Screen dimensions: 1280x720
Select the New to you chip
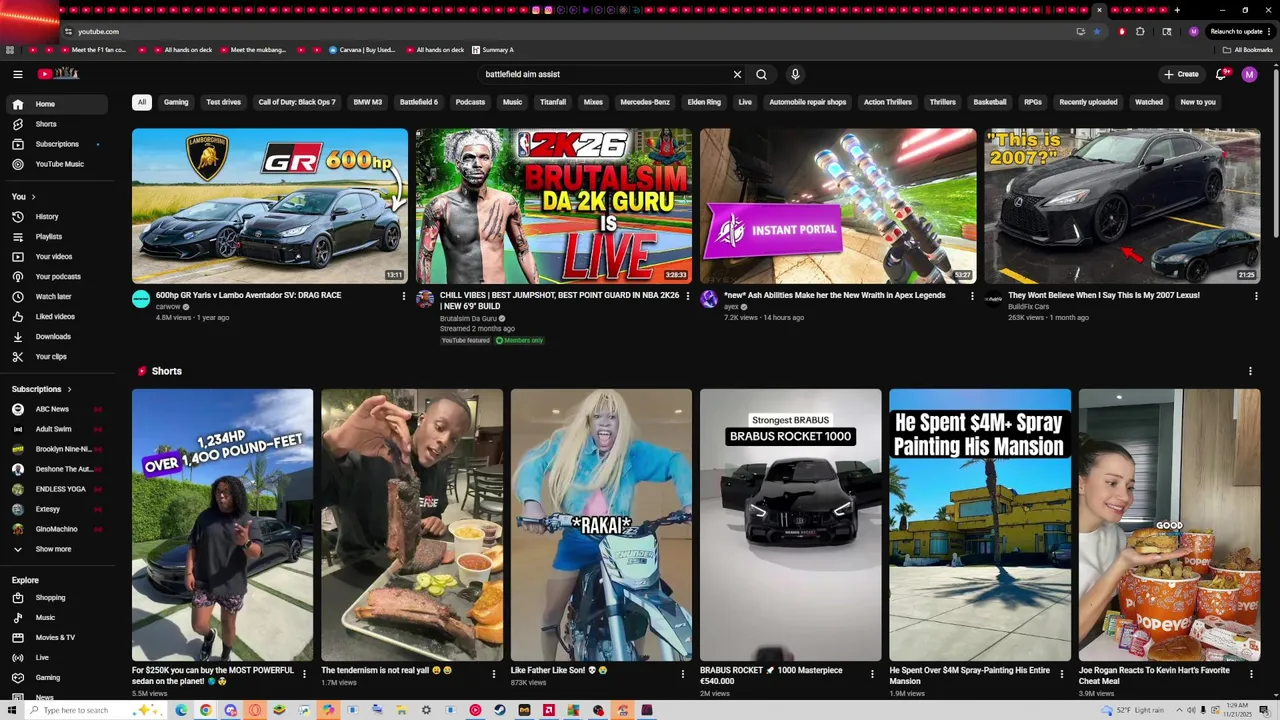pos(1198,102)
